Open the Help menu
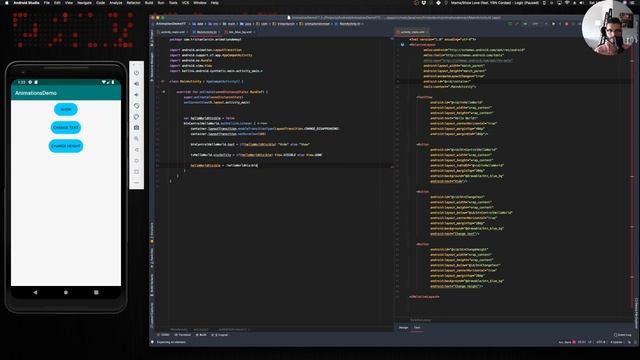The height and width of the screenshot is (360, 640). point(215,3)
